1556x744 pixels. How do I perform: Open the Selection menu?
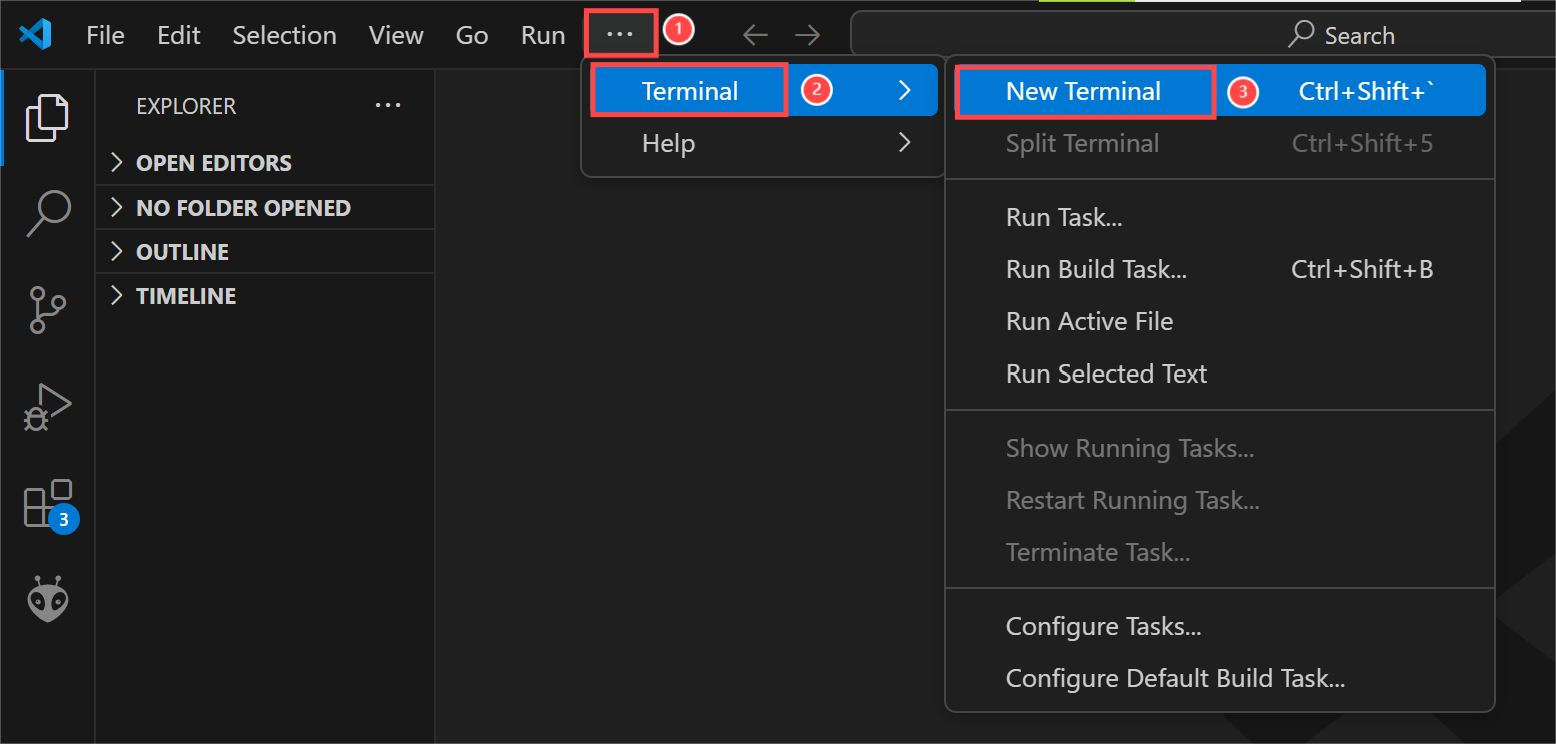(x=284, y=35)
